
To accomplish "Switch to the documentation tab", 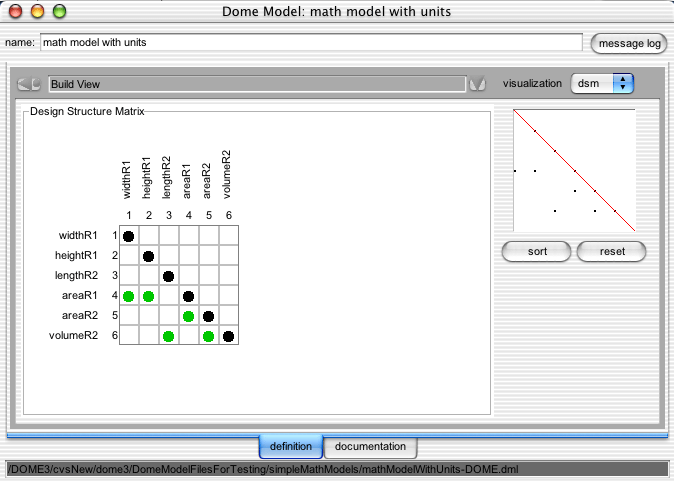I will coord(370,447).
